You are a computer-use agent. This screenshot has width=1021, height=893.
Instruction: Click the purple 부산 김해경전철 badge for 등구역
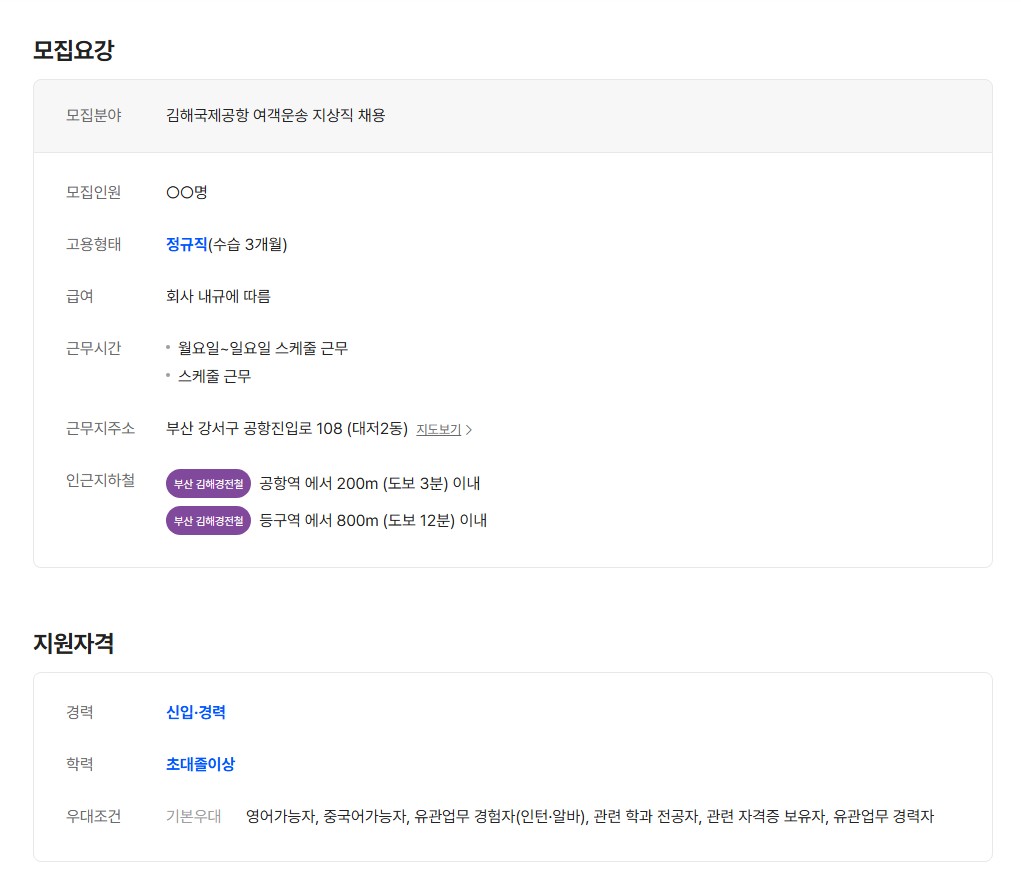(208, 521)
